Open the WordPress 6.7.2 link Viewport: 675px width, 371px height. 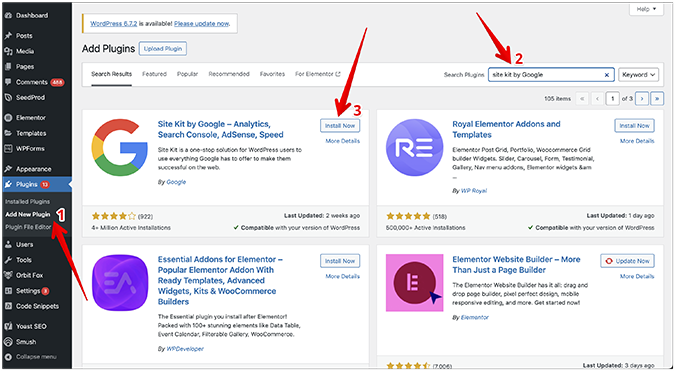pyautogui.click(x=114, y=24)
